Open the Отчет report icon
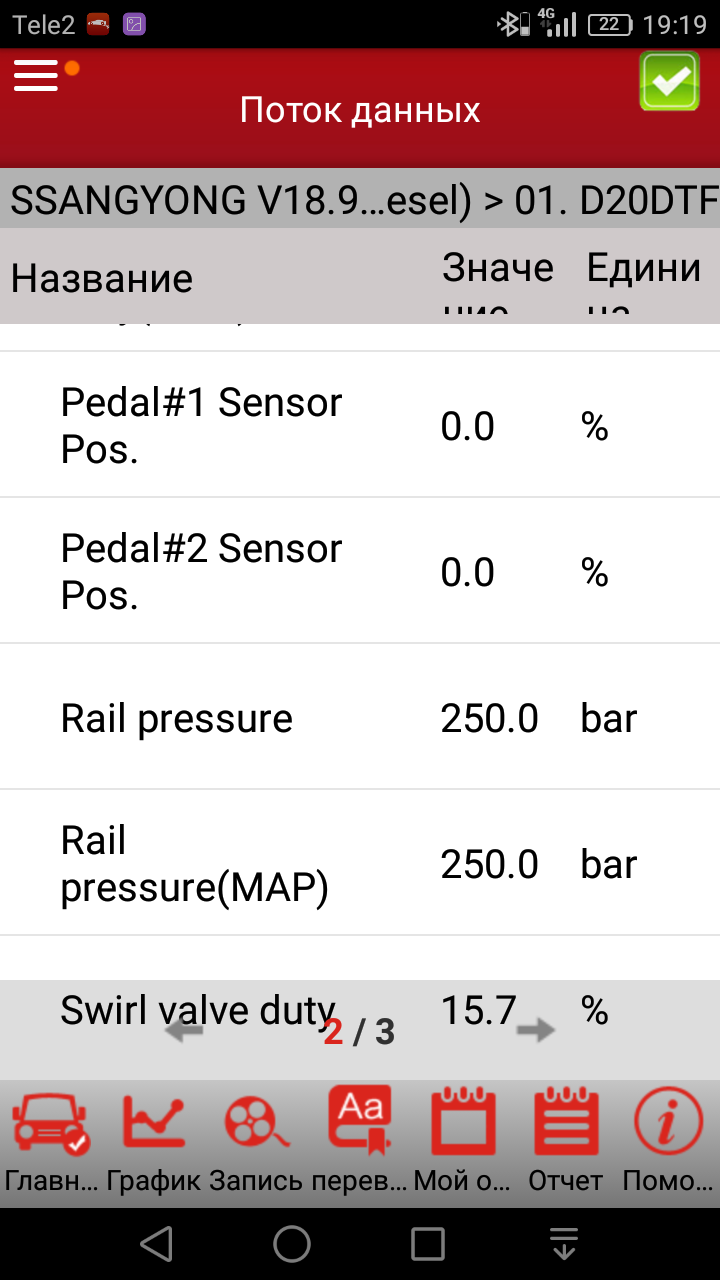 point(566,1125)
